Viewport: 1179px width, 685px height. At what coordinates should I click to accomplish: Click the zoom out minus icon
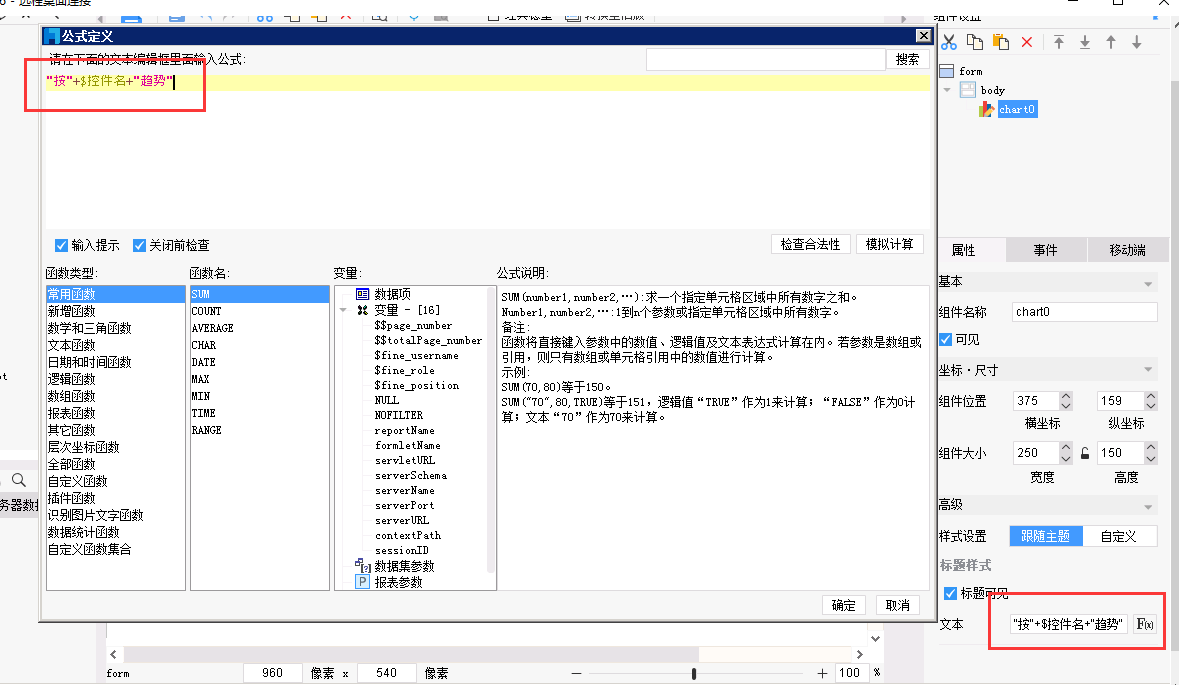point(577,674)
